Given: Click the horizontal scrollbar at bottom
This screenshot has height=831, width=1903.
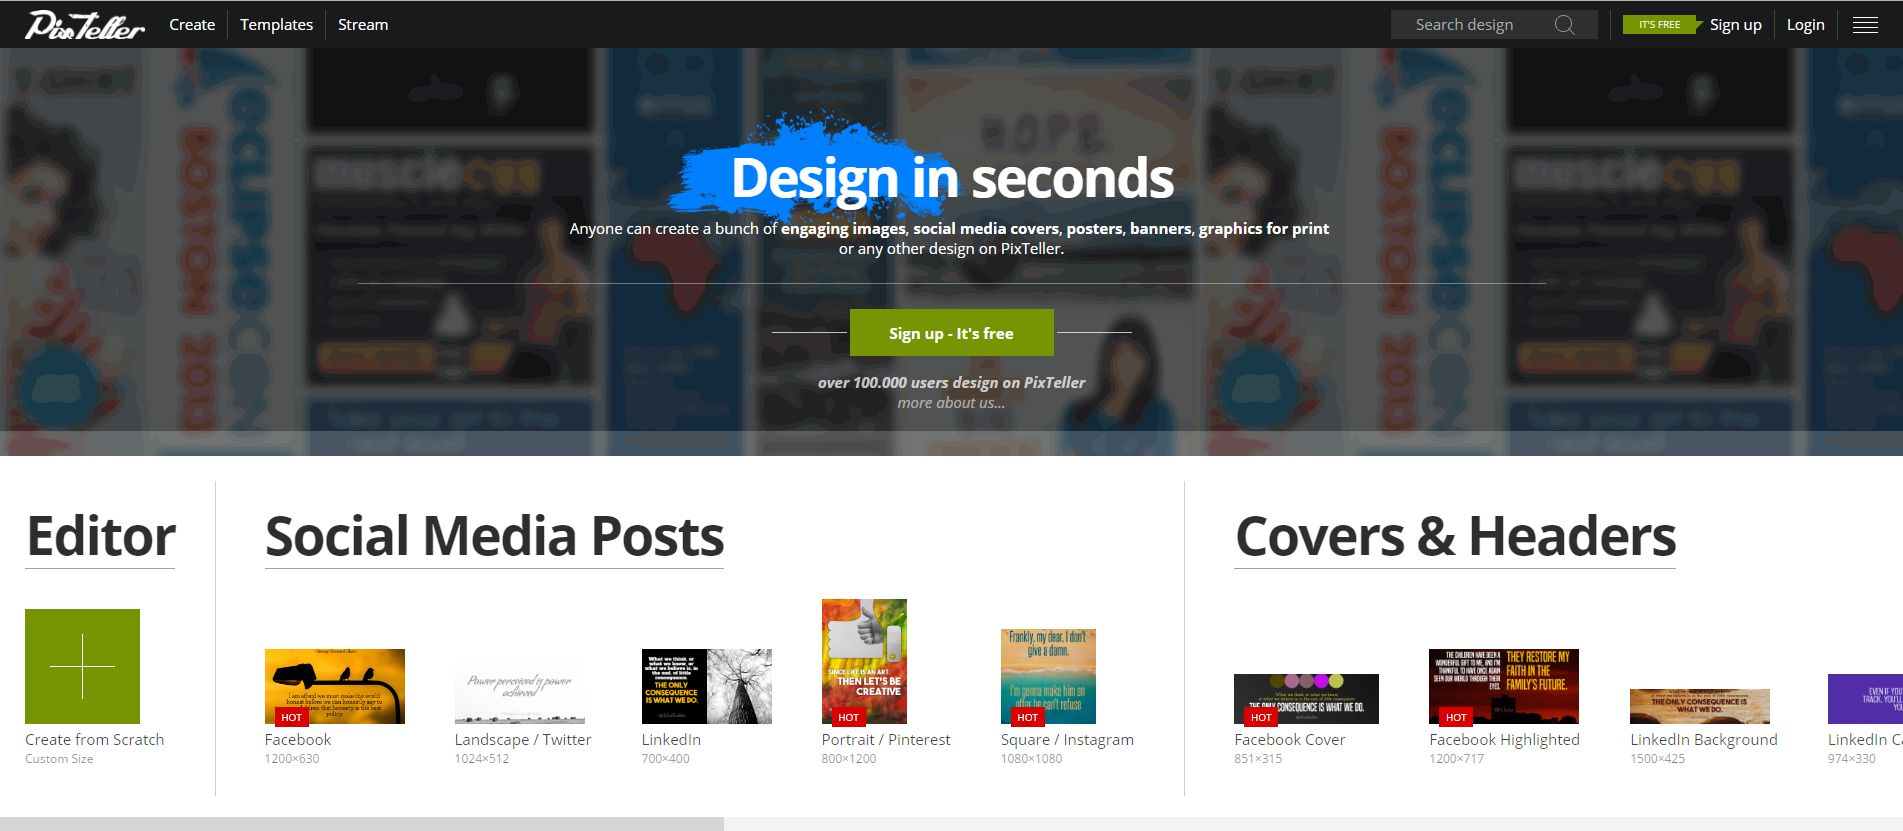Looking at the screenshot, I should point(362,824).
